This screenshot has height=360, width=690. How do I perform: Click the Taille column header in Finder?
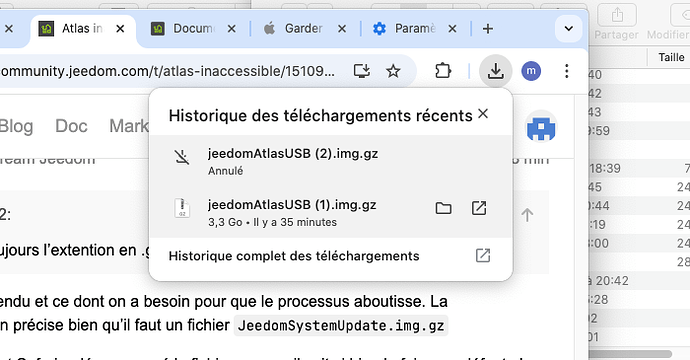671,57
